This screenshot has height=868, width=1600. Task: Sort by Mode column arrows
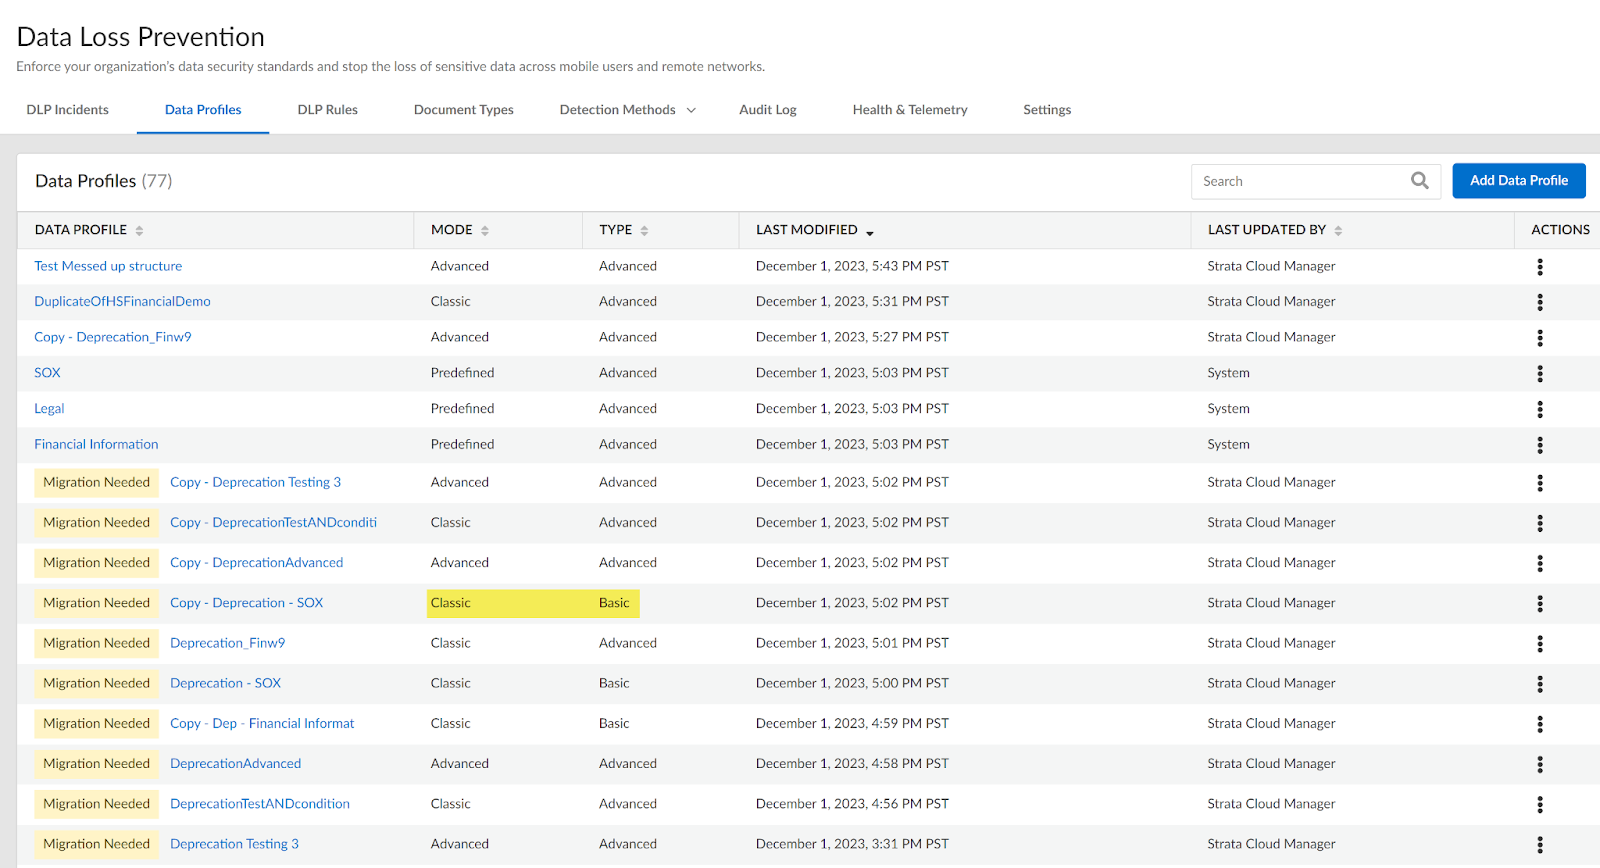pos(485,231)
